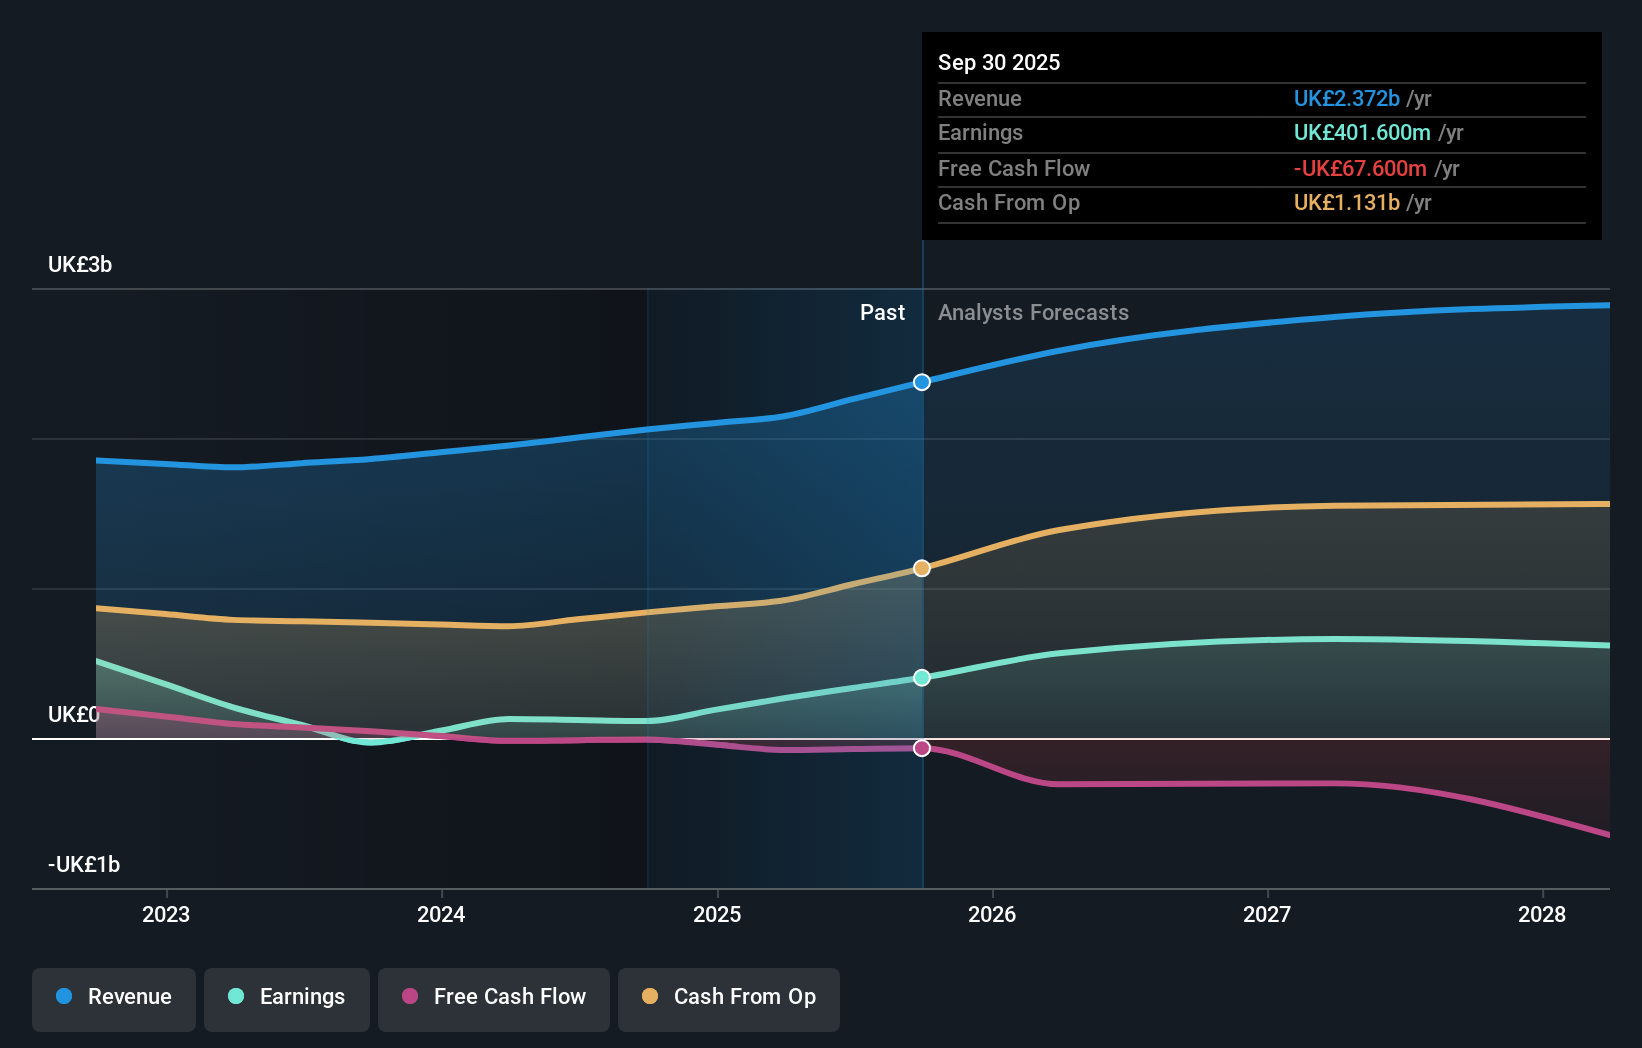Collapse the Analysts Forecasts region
Screen dimensions: 1642x1048
(x=1033, y=312)
